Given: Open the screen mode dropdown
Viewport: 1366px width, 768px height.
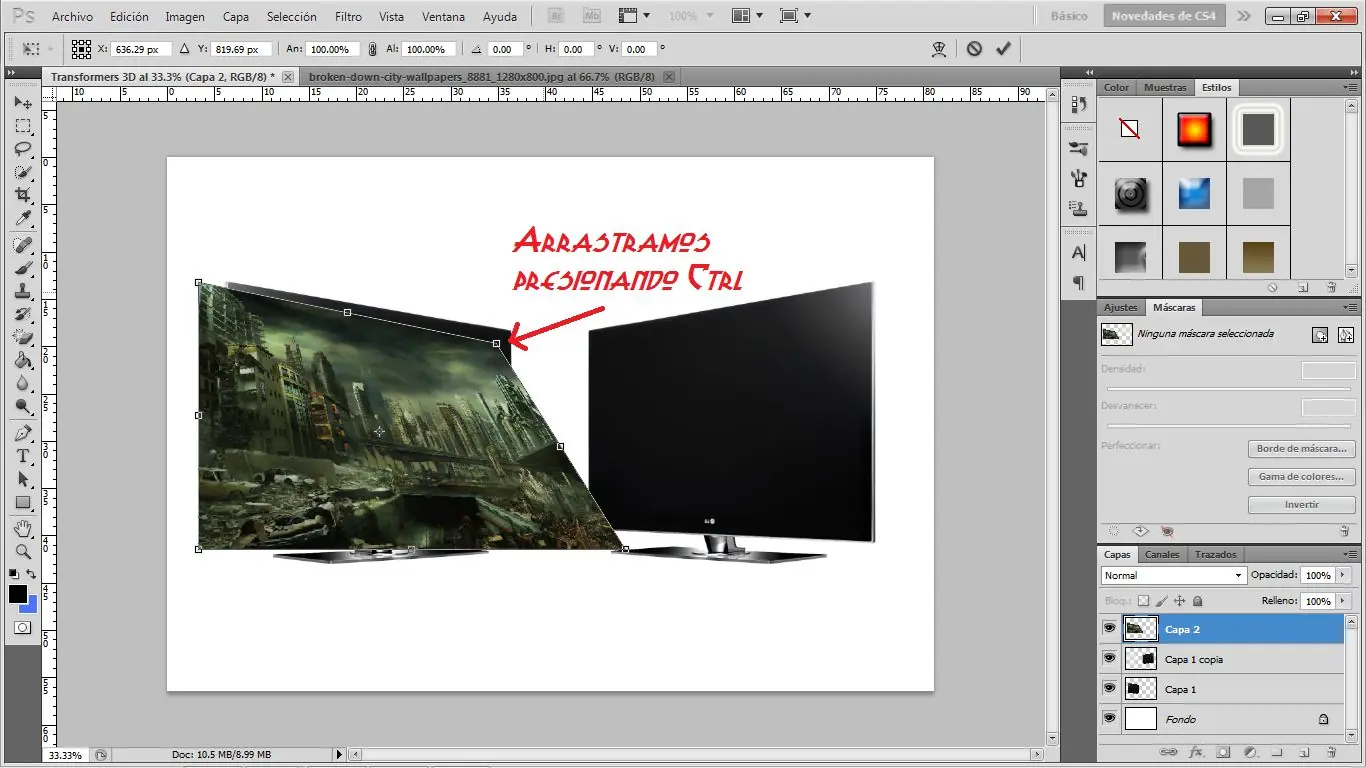Looking at the screenshot, I should [x=795, y=16].
